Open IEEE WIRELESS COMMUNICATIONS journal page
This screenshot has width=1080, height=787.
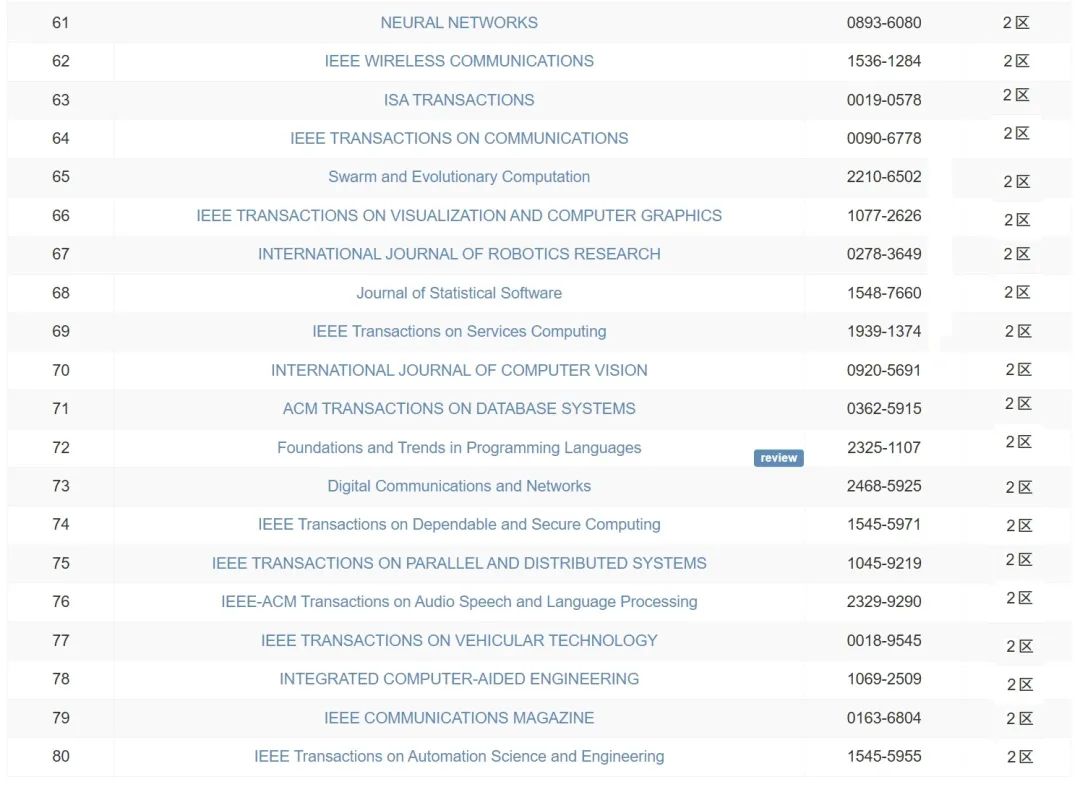(x=459, y=61)
